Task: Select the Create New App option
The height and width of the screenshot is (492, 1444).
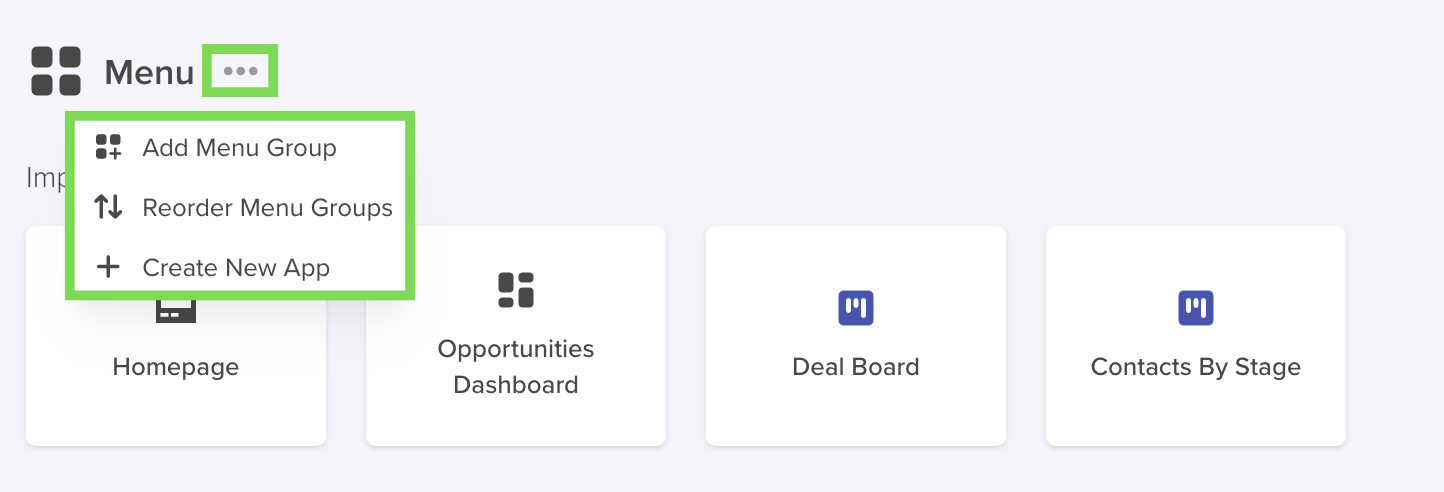Action: pos(240,268)
